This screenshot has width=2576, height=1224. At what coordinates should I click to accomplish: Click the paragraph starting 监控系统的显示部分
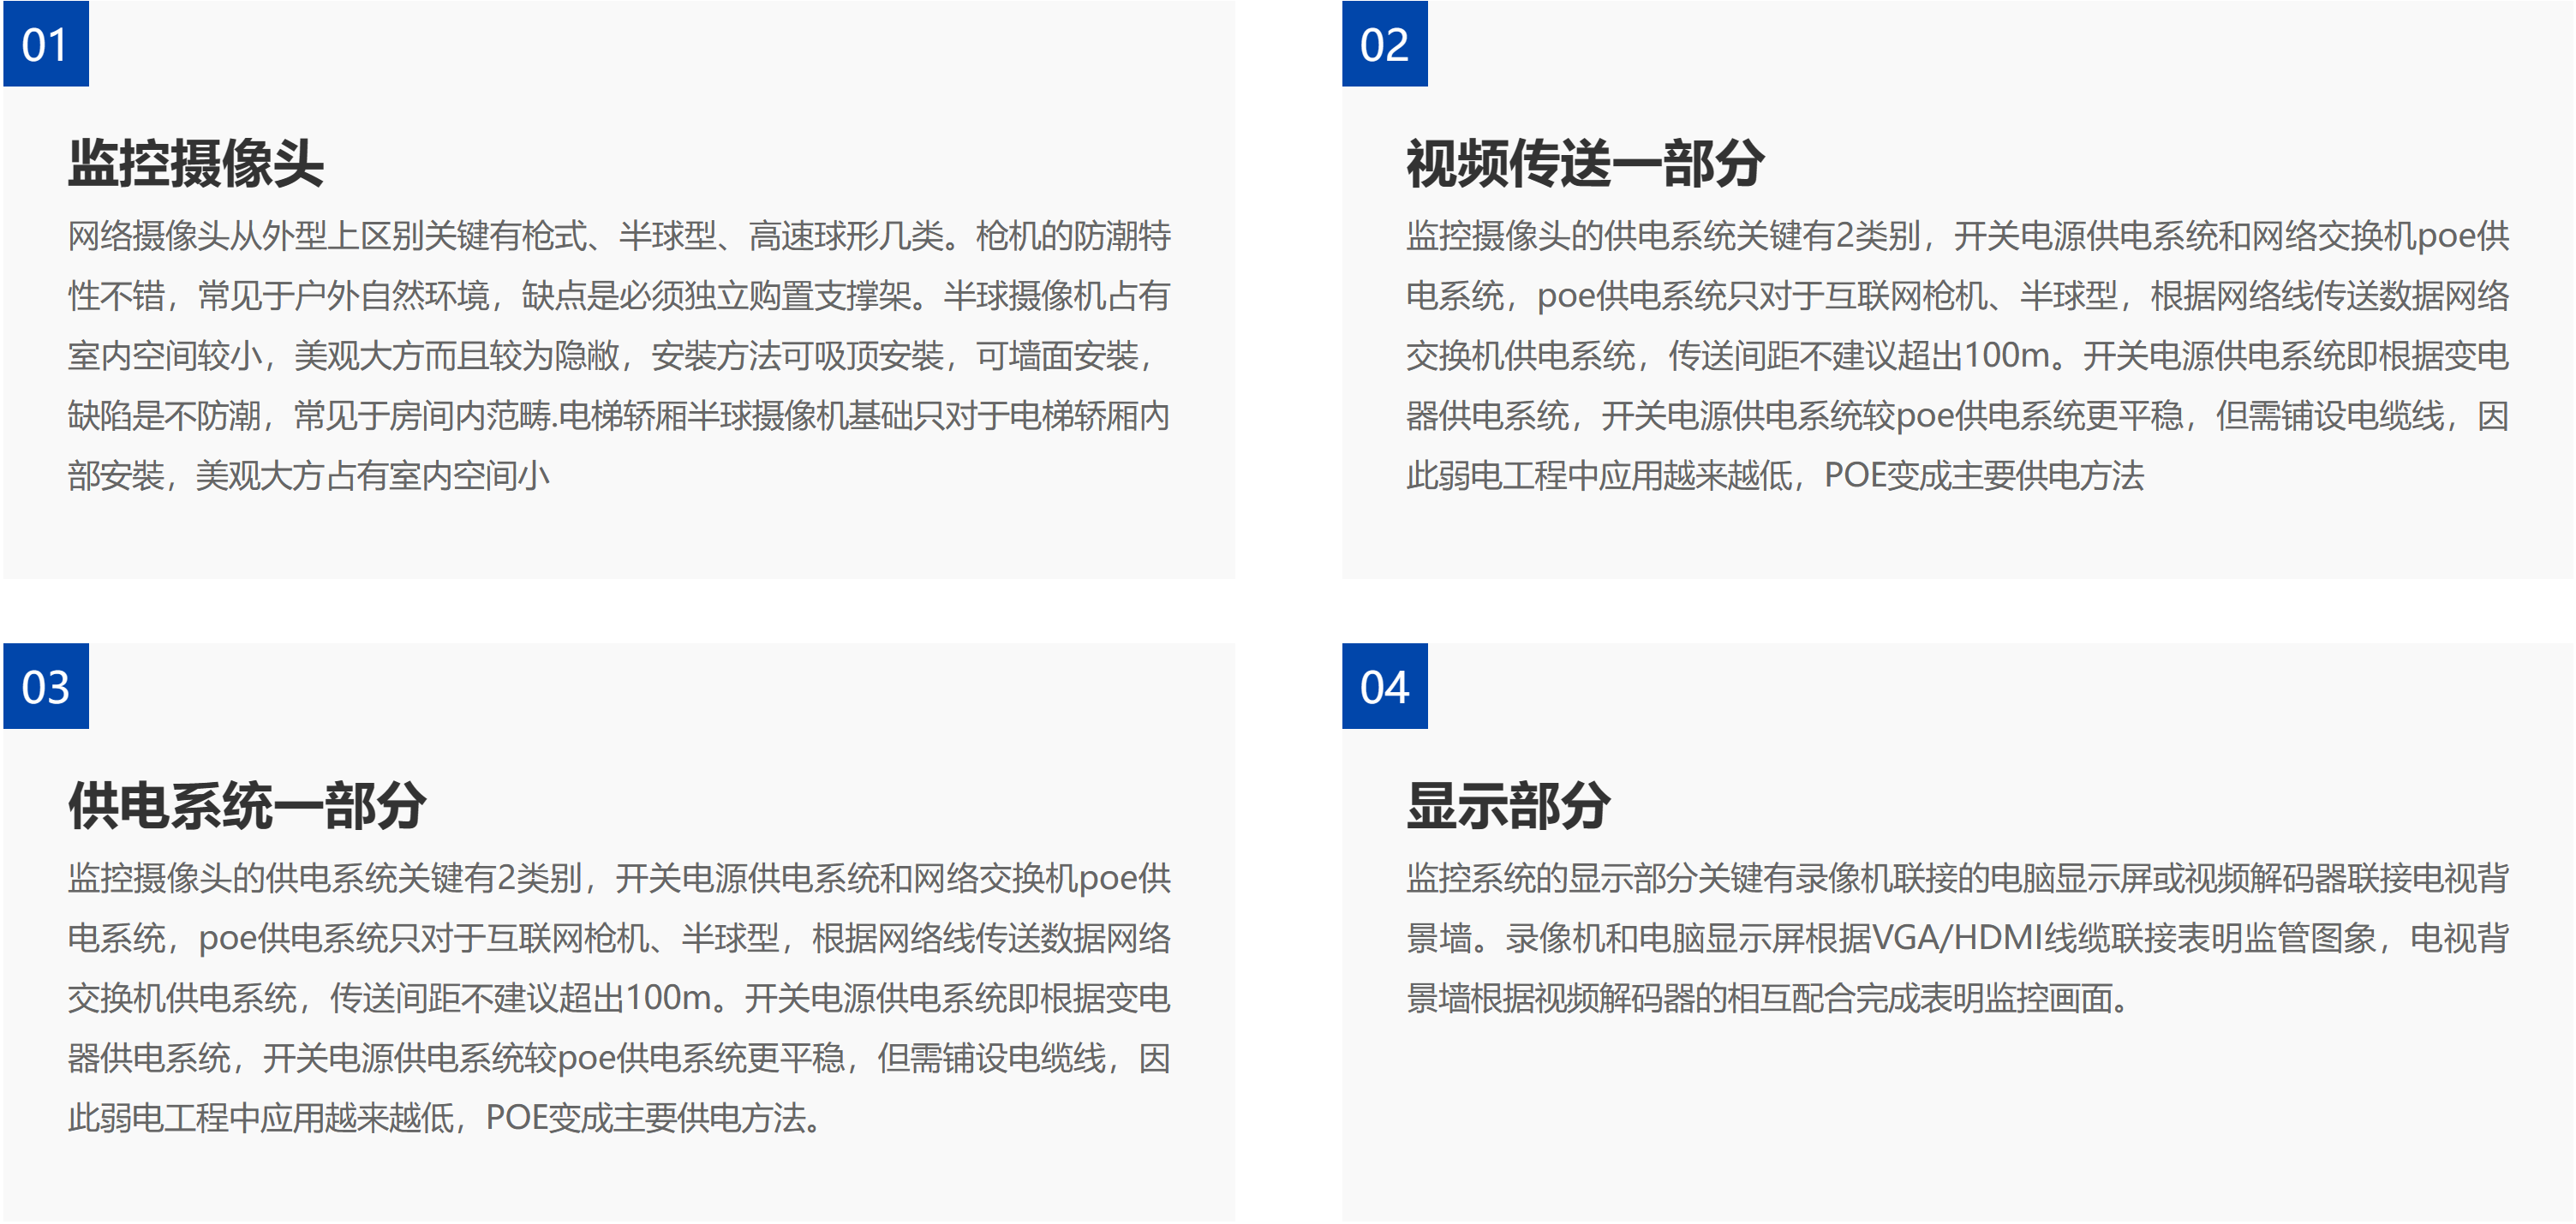tap(1957, 938)
